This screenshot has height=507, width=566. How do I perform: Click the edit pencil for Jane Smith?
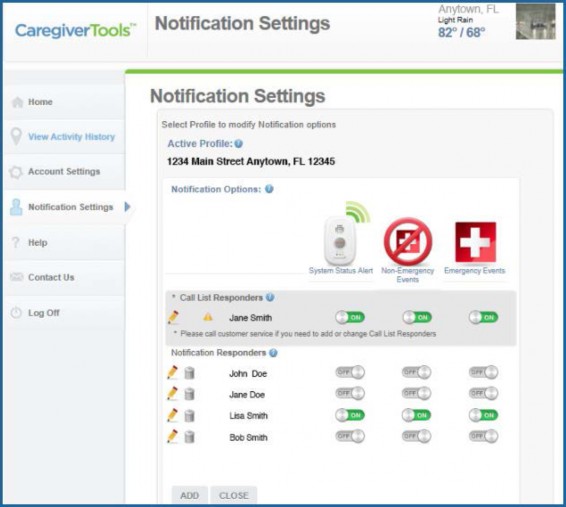[x=173, y=317]
